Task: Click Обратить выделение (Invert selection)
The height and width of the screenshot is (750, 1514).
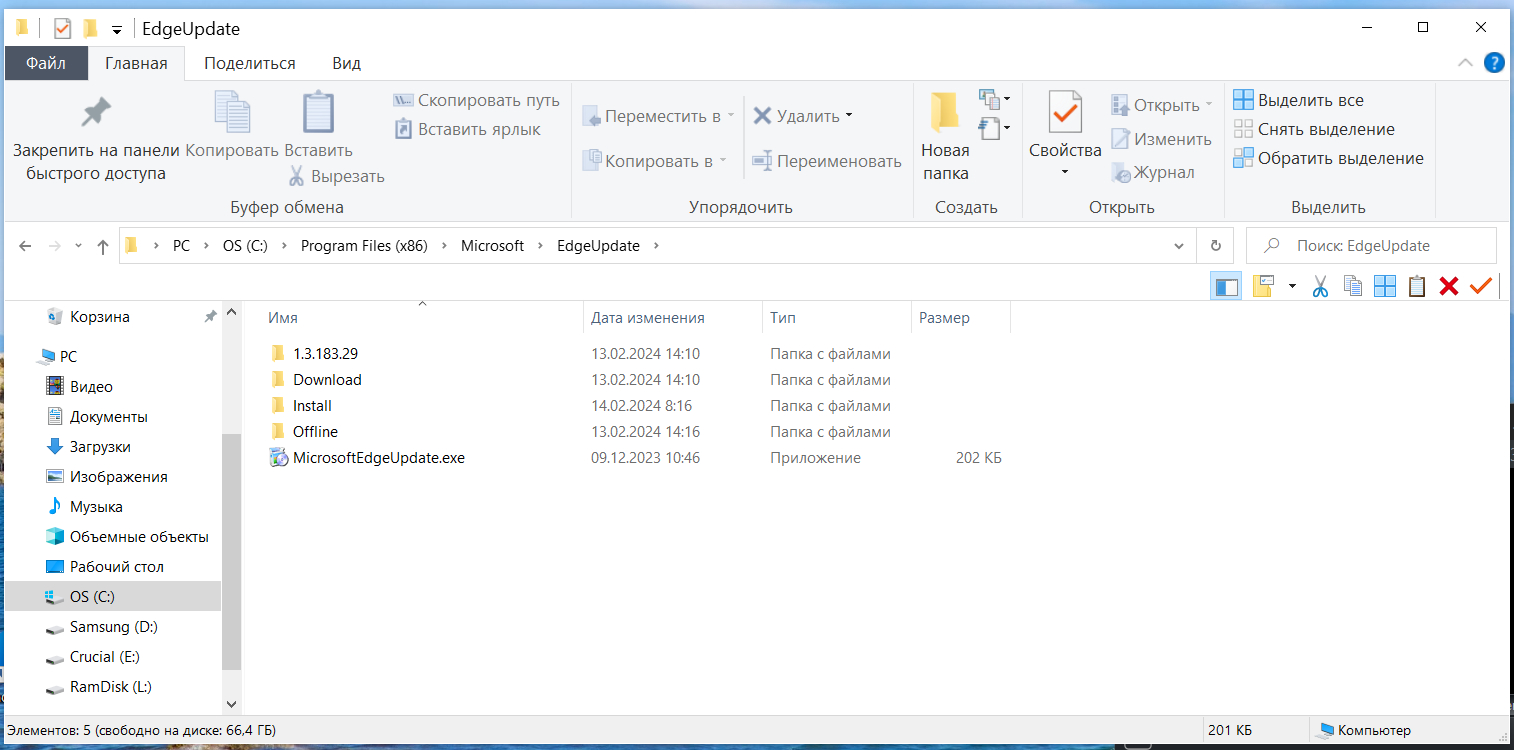Action: pyautogui.click(x=1328, y=158)
